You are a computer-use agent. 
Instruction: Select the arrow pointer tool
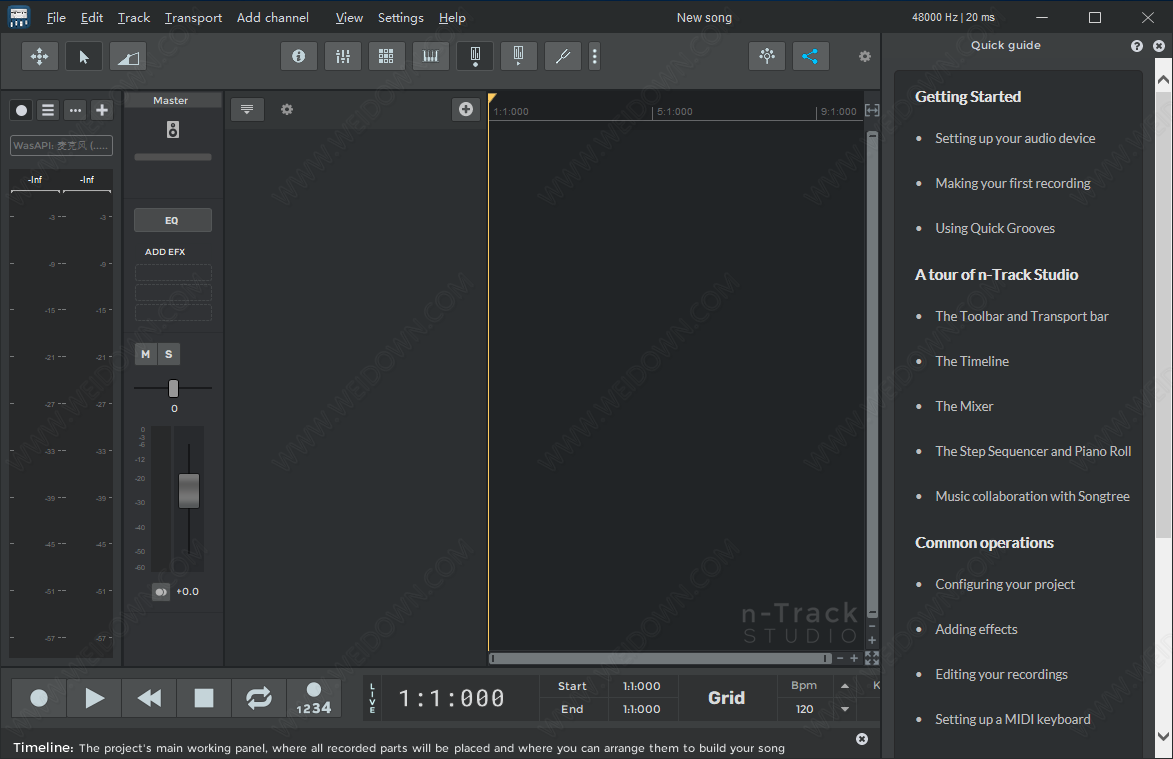[84, 56]
